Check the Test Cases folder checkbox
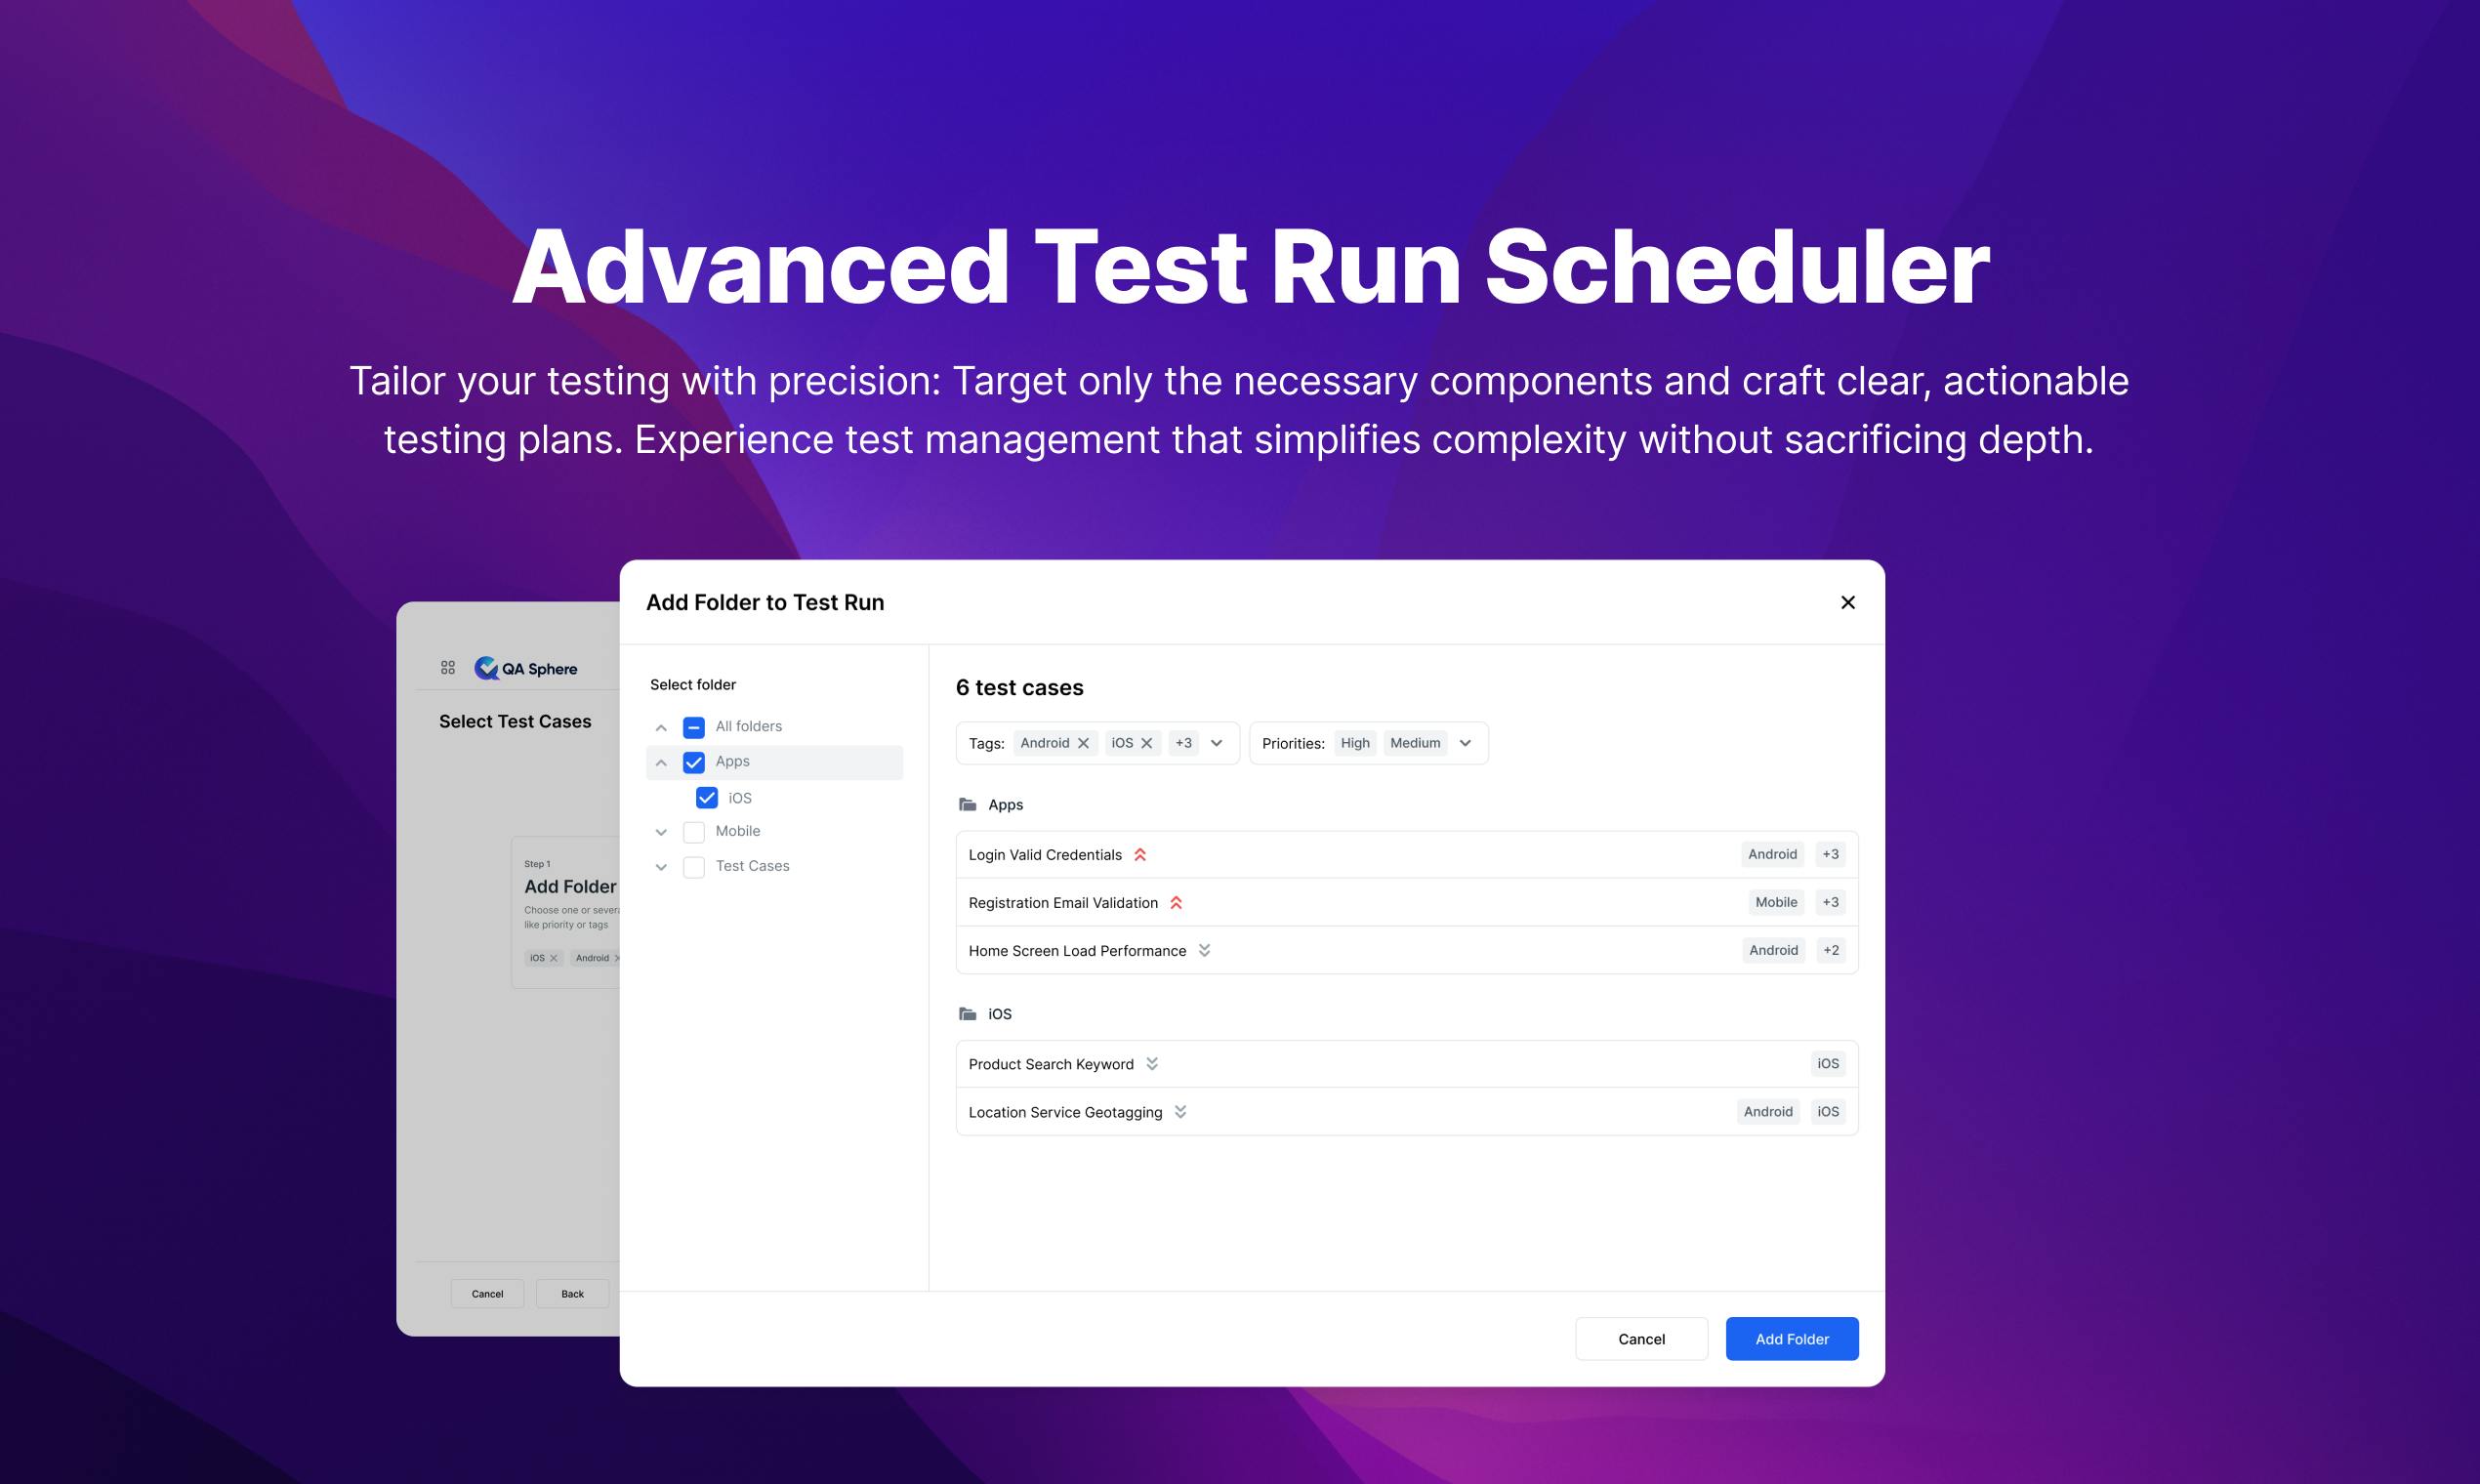 pyautogui.click(x=693, y=867)
